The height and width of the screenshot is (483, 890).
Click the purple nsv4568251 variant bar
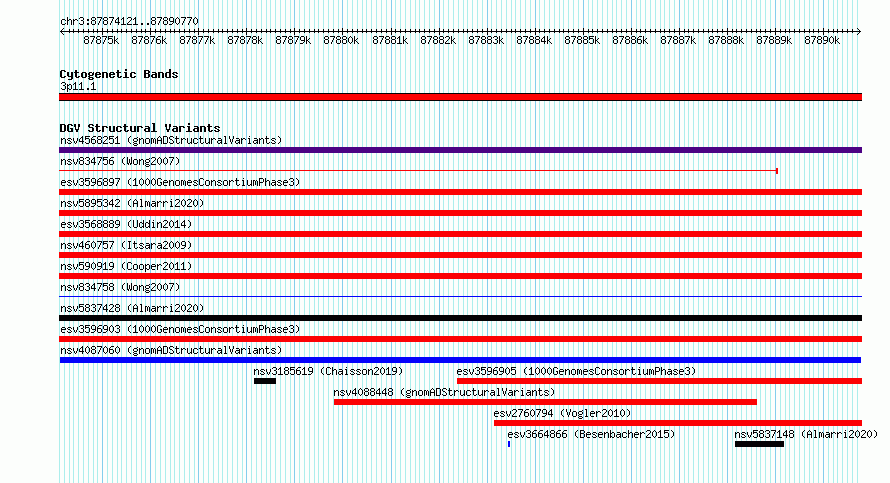pyautogui.click(x=460, y=150)
